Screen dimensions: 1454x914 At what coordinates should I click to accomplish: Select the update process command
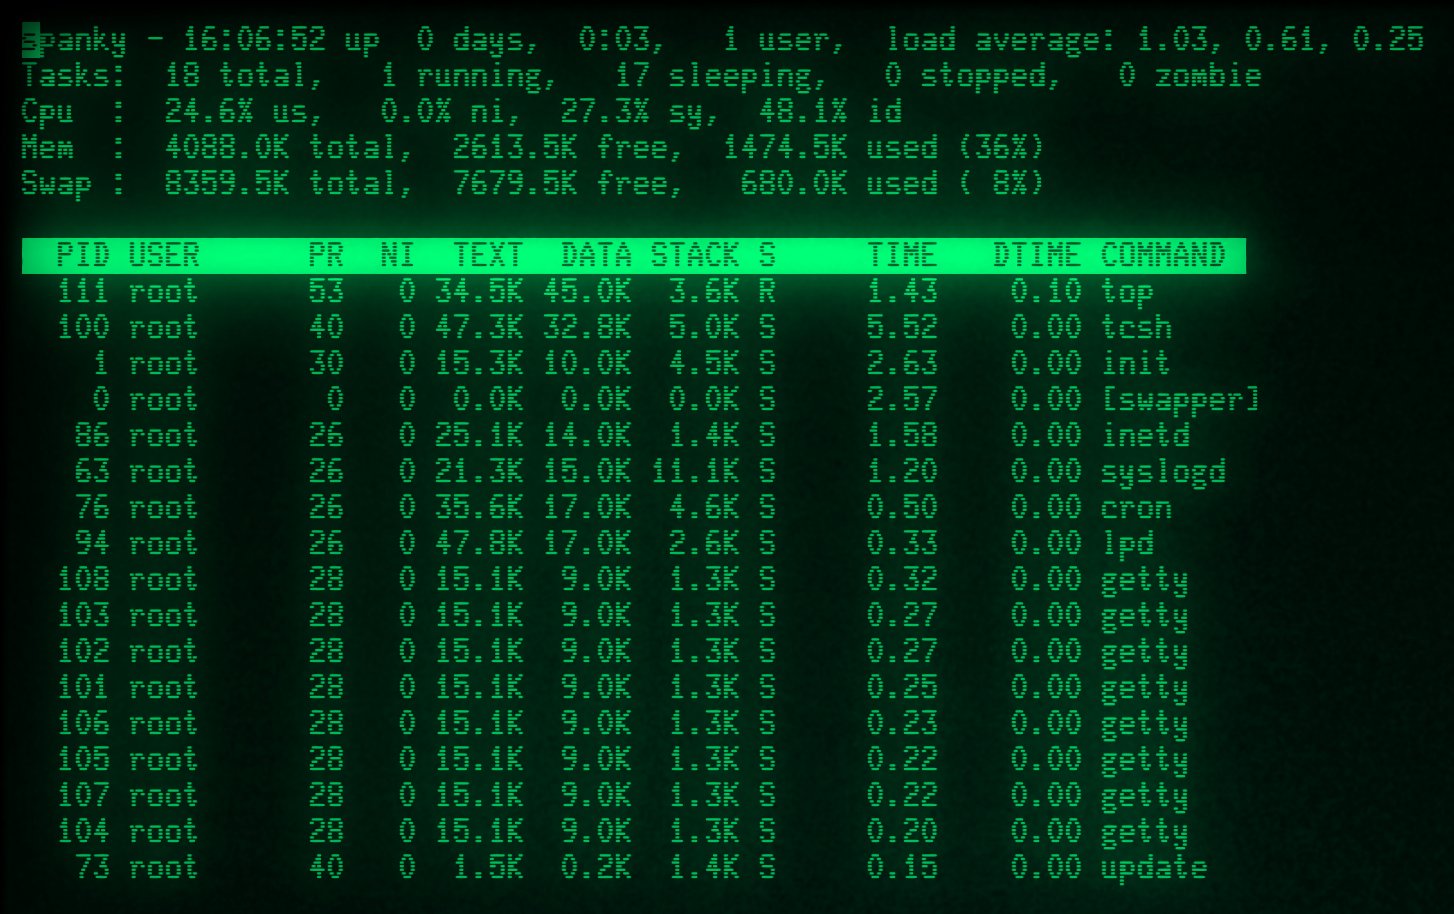point(1154,868)
